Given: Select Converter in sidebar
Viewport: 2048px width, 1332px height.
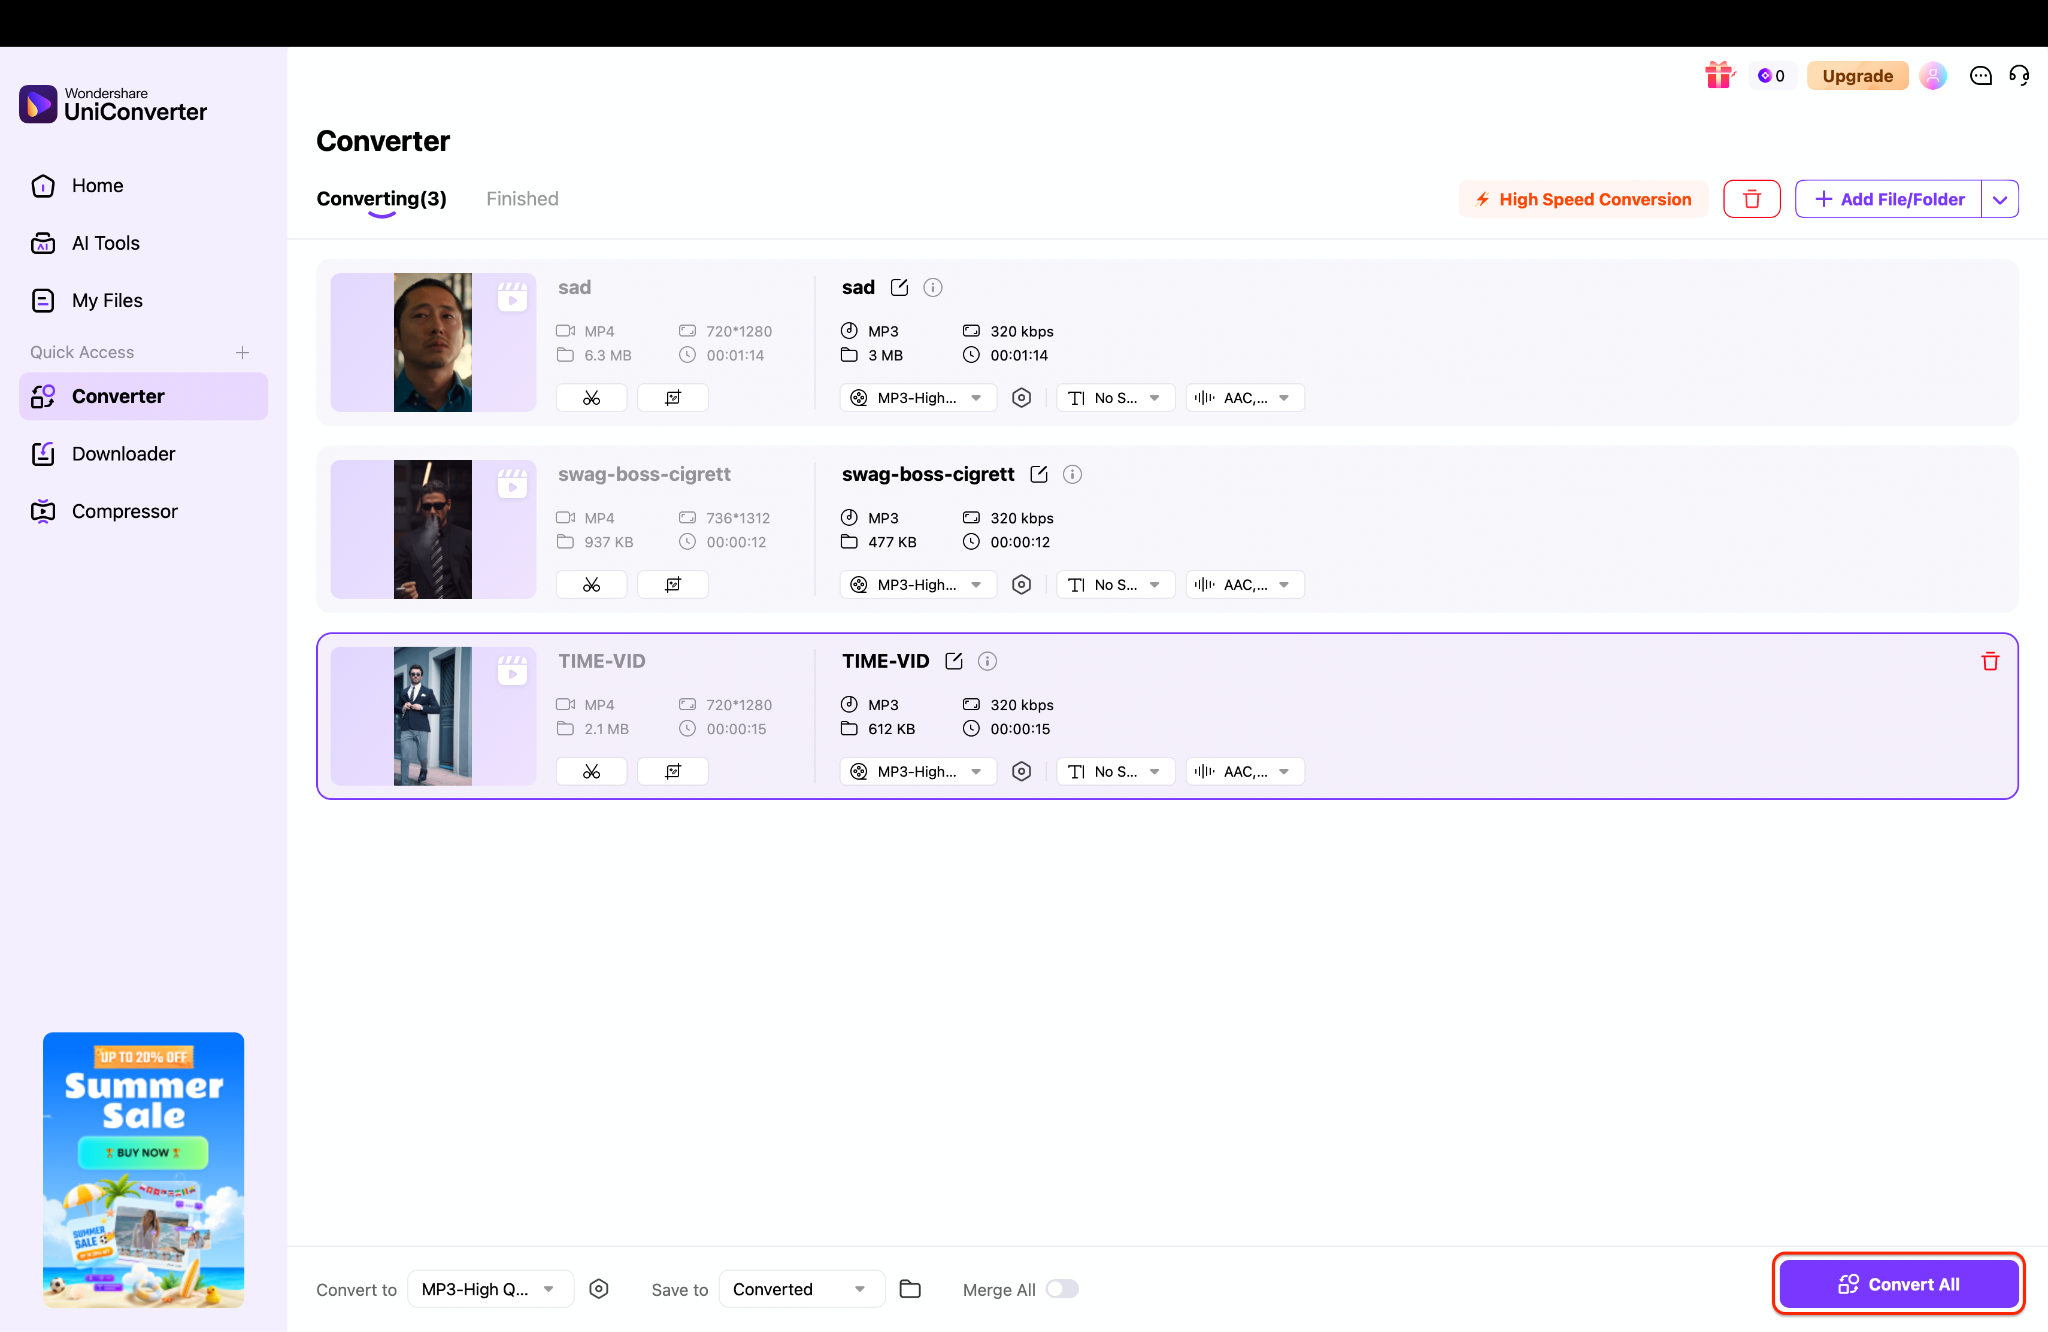Looking at the screenshot, I should 143,397.
